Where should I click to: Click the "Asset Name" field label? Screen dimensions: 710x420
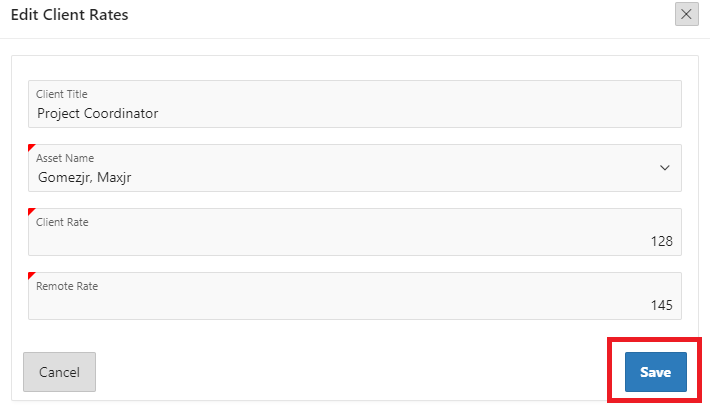[64, 158]
